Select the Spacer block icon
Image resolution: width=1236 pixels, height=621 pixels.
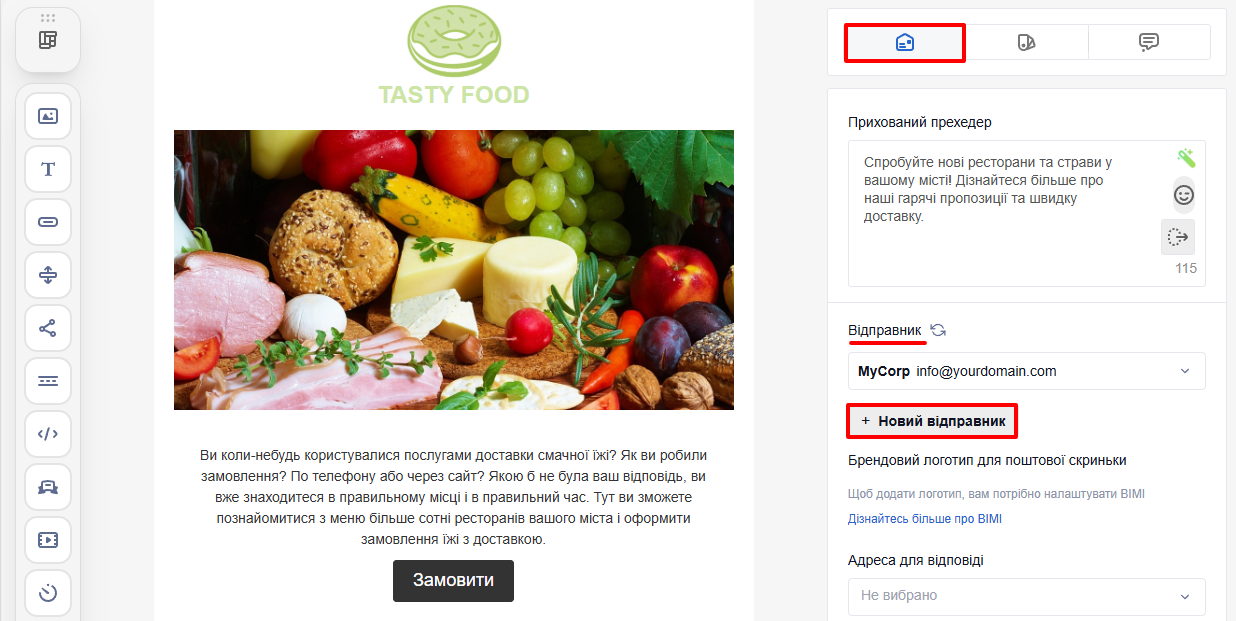point(48,275)
